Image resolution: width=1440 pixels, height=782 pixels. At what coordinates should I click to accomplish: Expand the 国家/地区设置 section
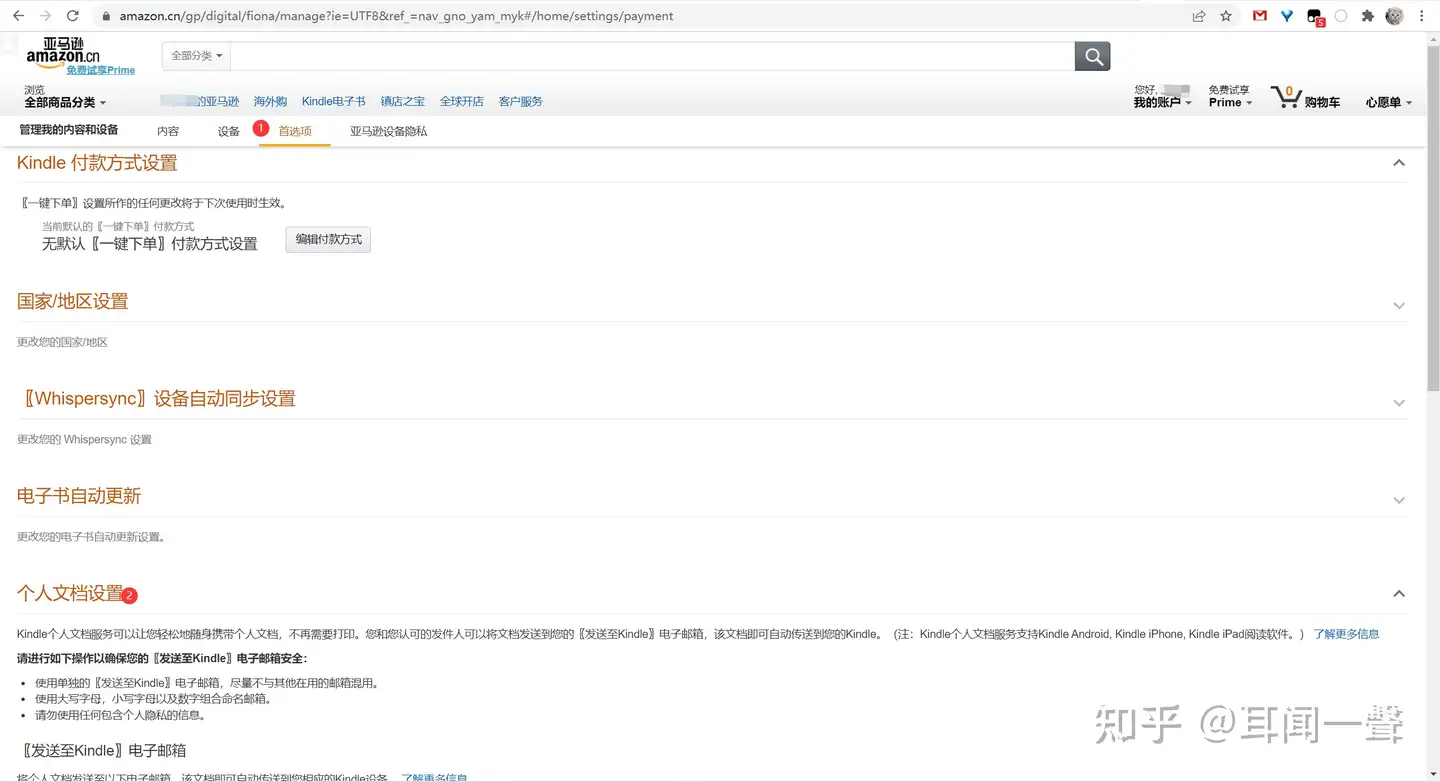pyautogui.click(x=1399, y=306)
